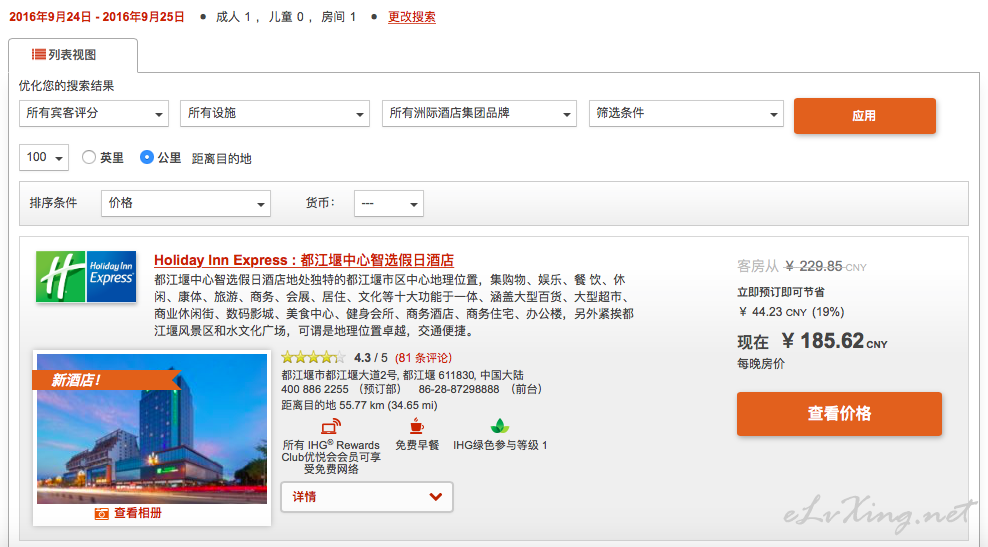Screen dimensions: 988x547
Task: Open the 所有宾客评分 dropdown
Action: [94, 113]
